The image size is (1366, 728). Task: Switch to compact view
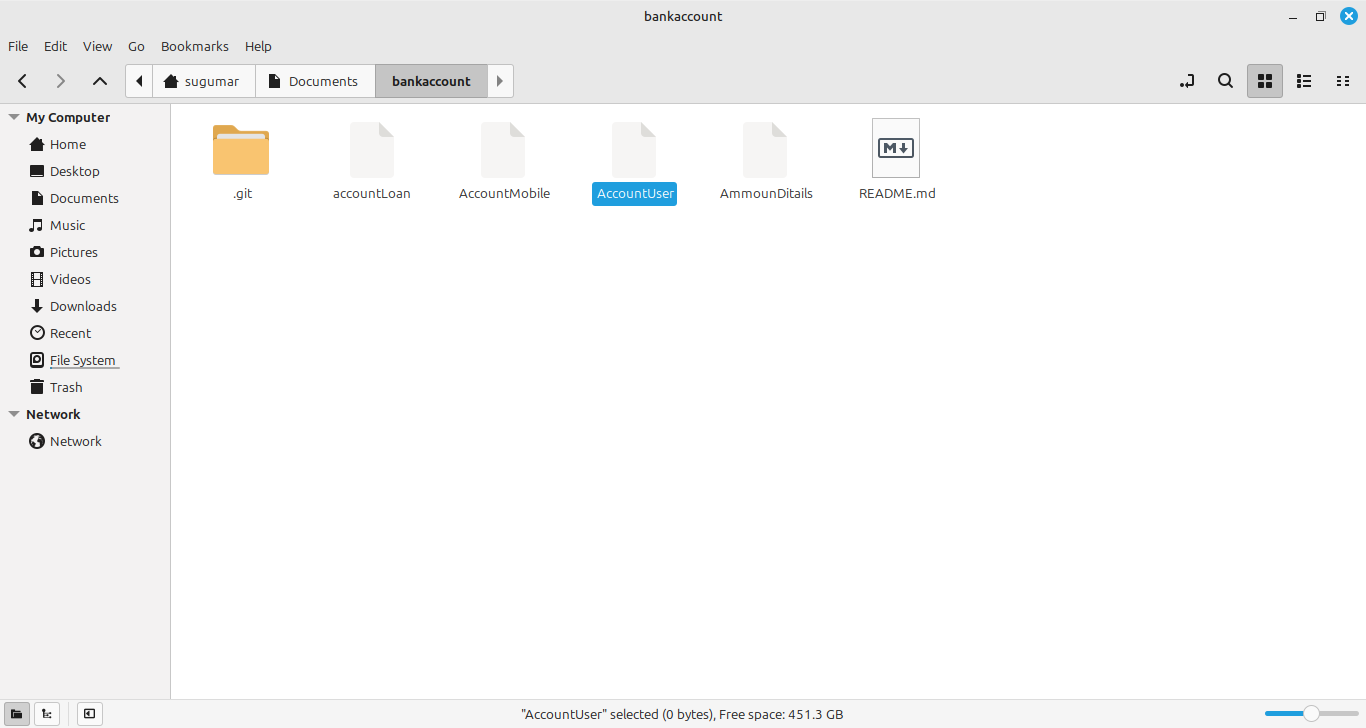tap(1343, 81)
